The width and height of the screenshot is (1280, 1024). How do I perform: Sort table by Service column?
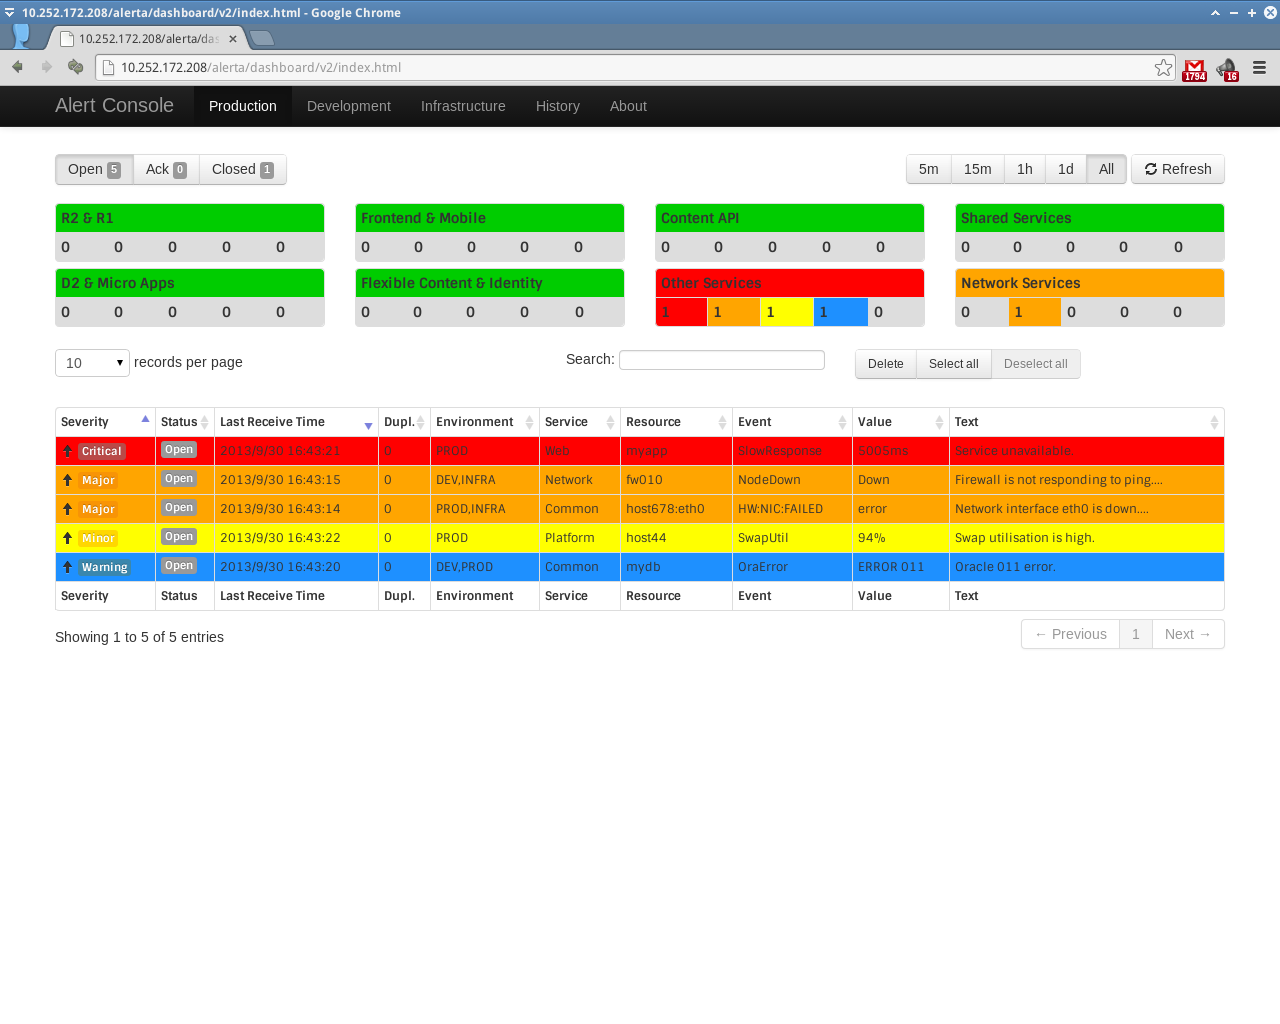580,422
